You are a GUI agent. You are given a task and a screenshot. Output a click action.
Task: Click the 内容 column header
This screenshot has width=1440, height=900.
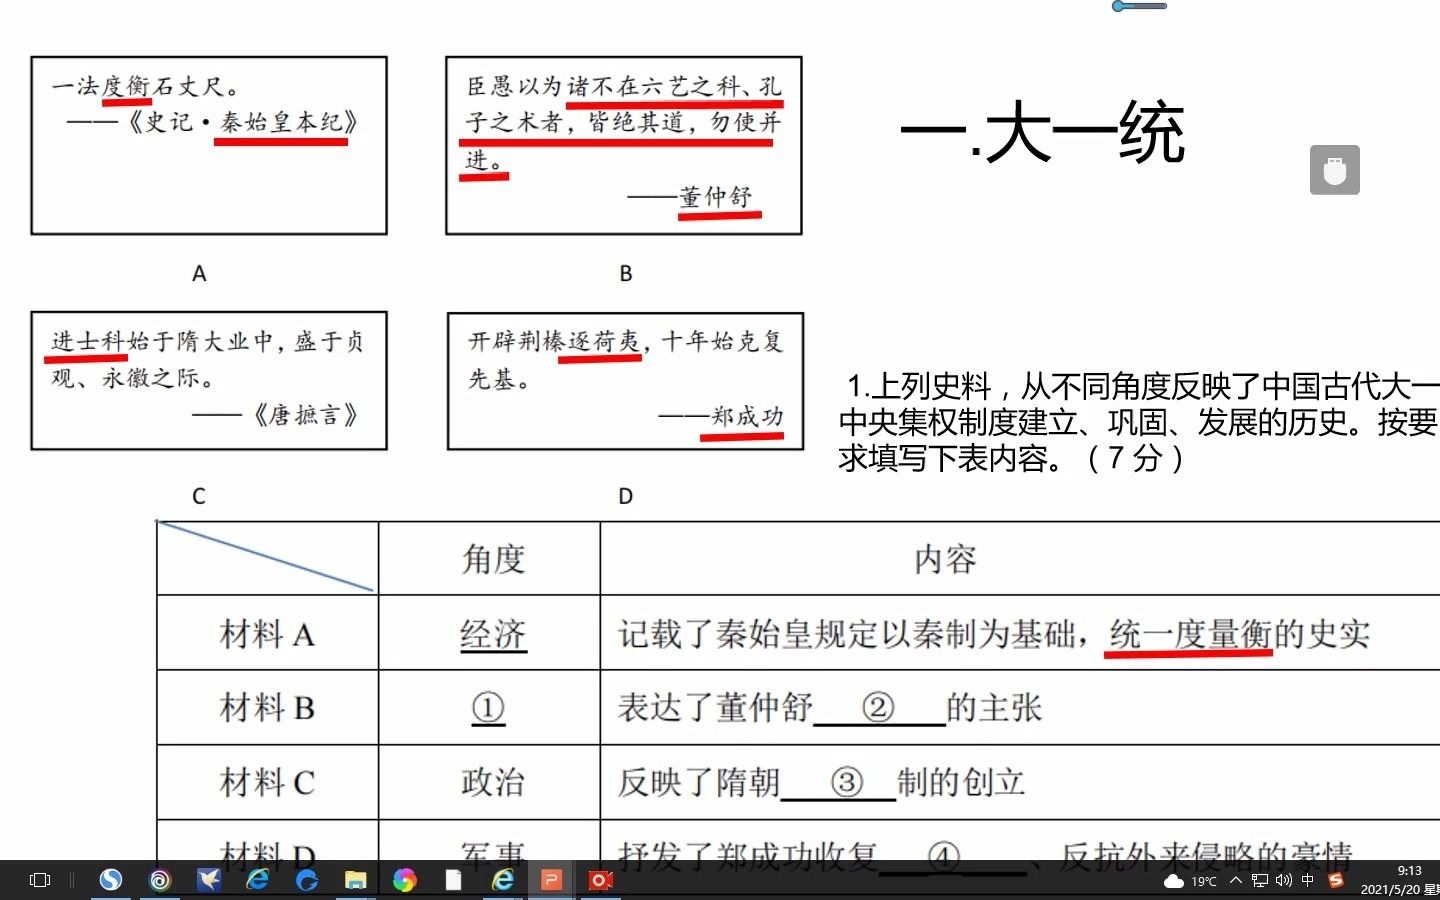(x=945, y=559)
